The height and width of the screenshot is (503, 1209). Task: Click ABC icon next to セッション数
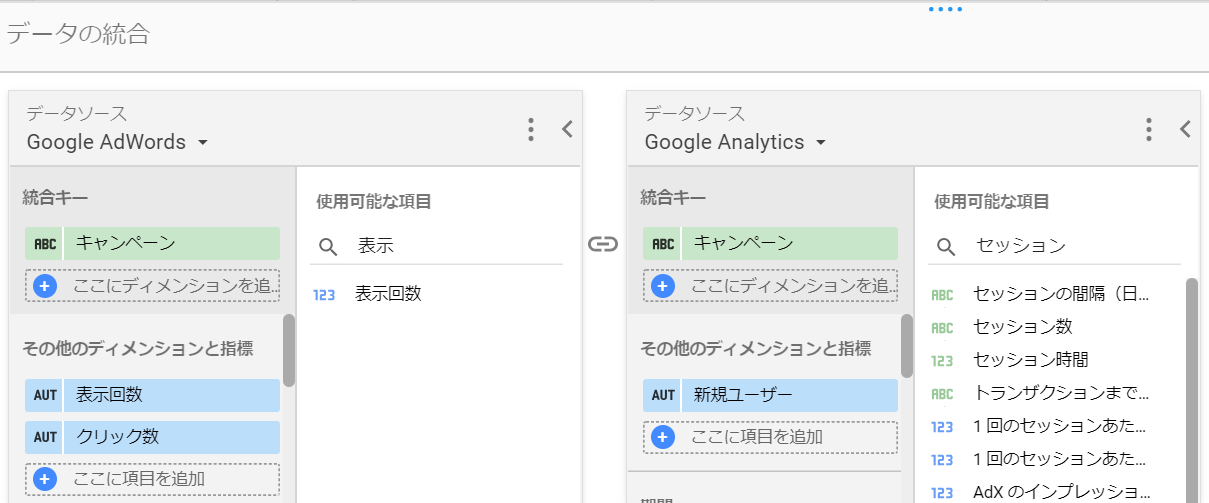[942, 328]
